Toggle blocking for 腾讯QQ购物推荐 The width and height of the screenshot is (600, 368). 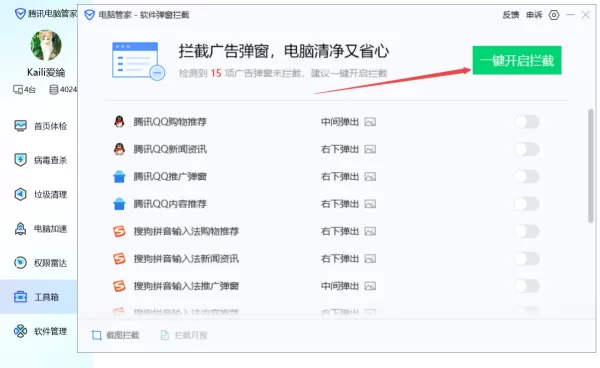coord(527,122)
